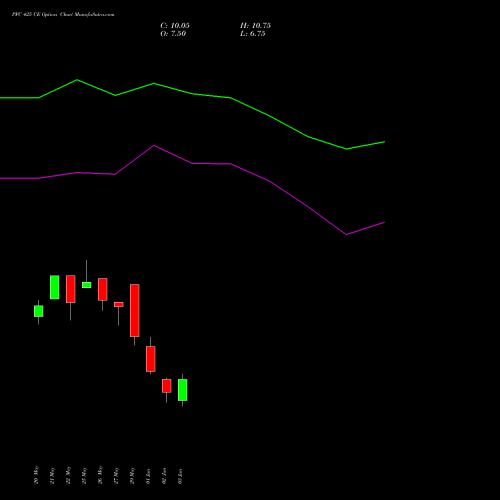Click the '20 May' date axis label

point(36,475)
